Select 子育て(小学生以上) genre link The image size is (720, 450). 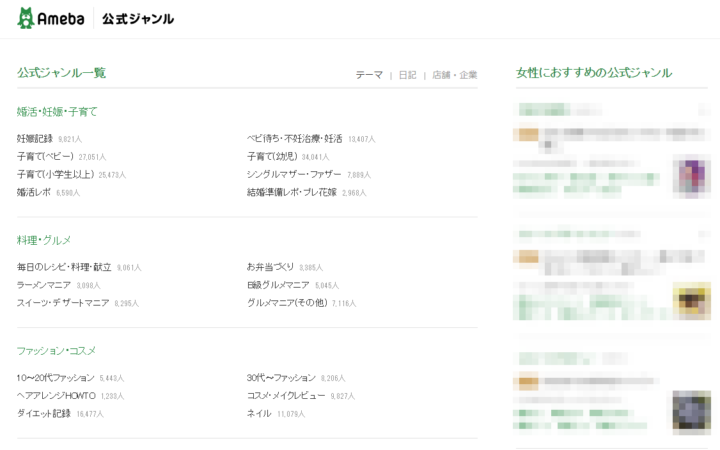tap(55, 174)
